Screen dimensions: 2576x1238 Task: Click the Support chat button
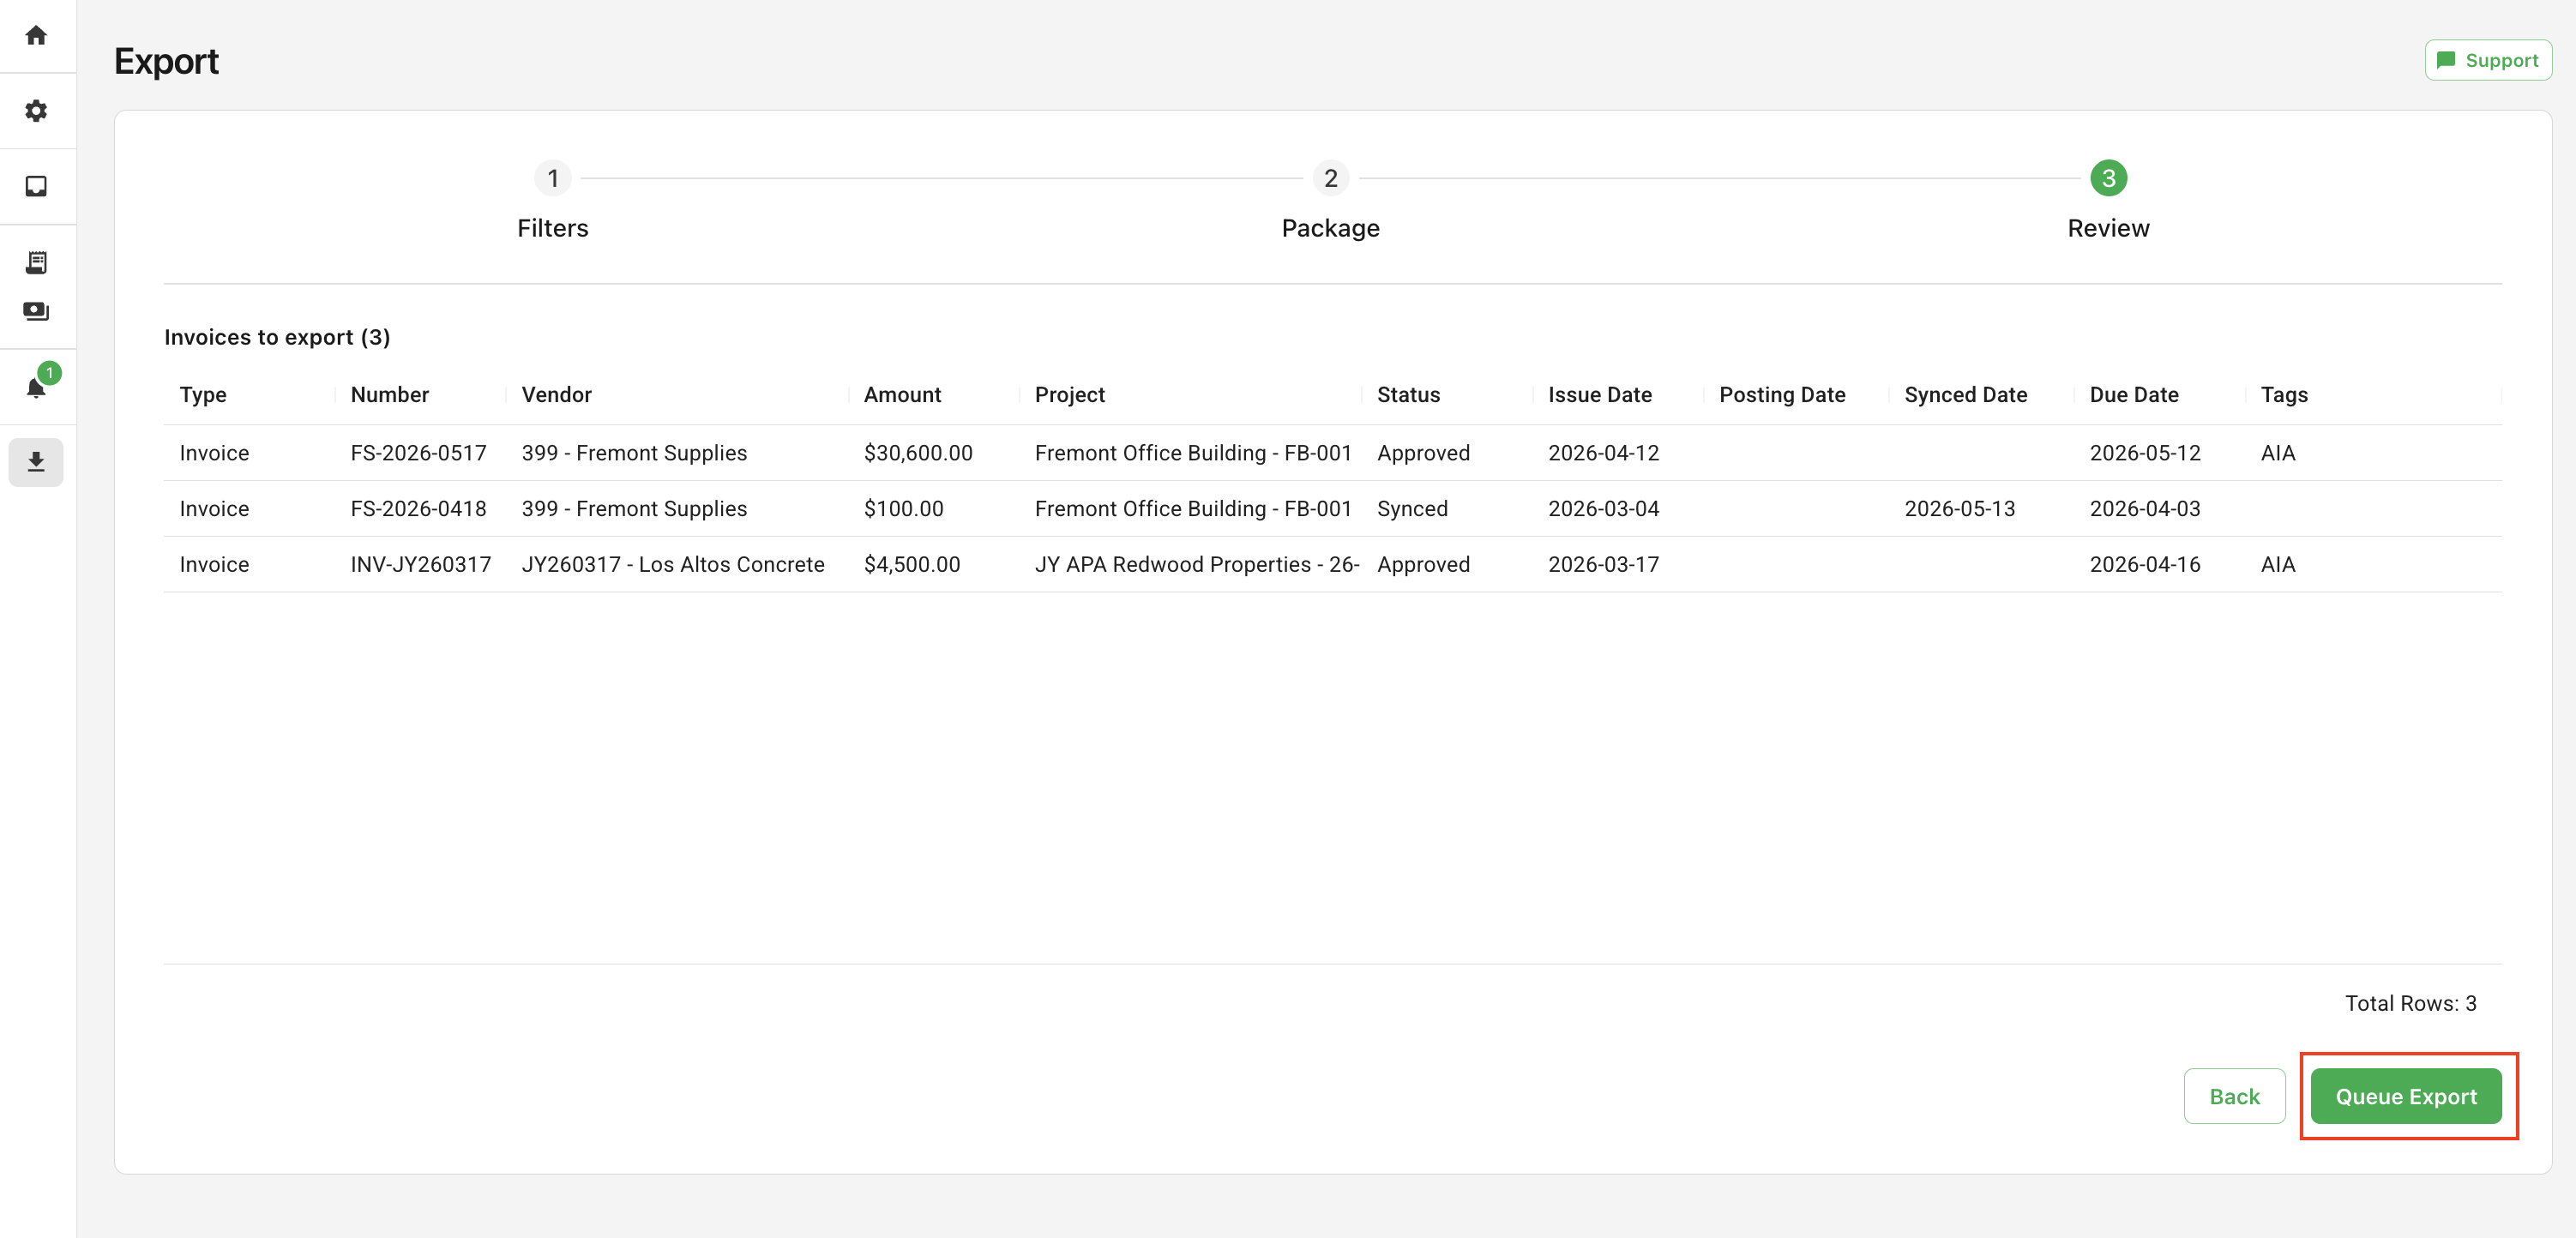(x=2487, y=60)
